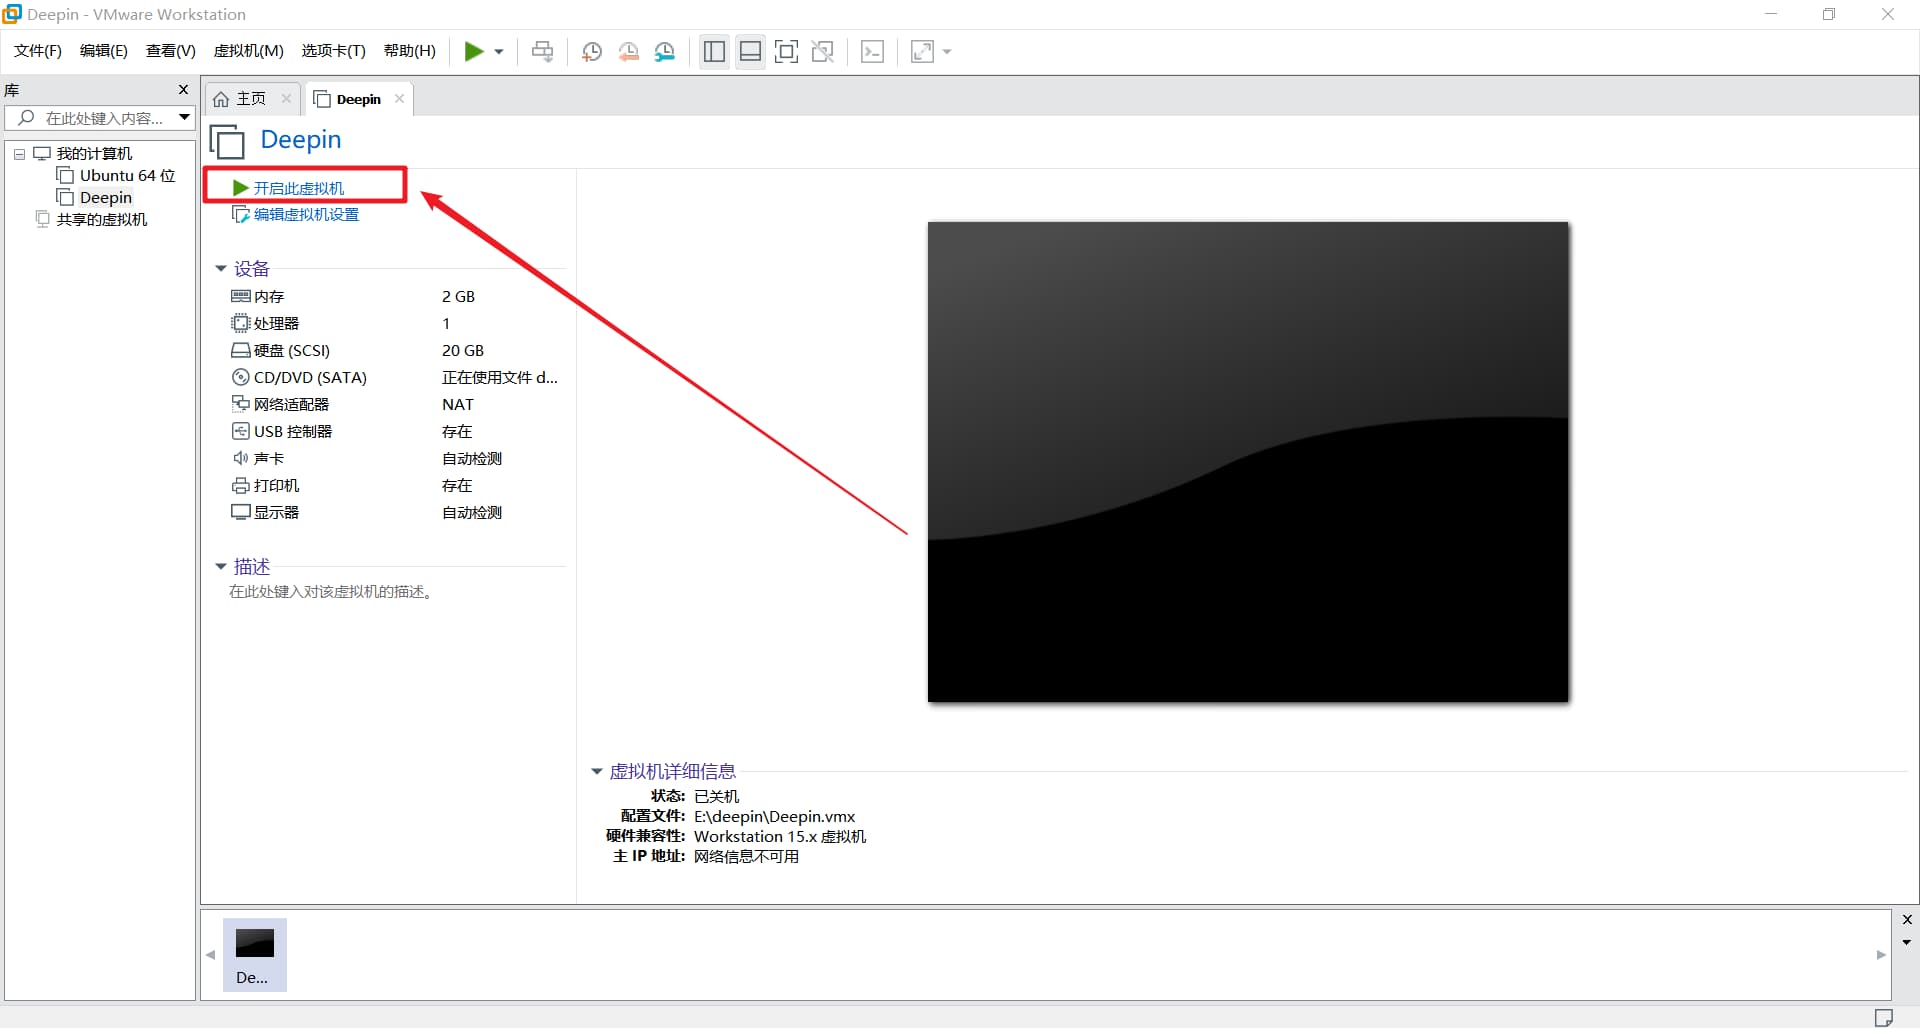The image size is (1920, 1028).
Task: Open the library search filter dropdown
Action: coord(185,118)
